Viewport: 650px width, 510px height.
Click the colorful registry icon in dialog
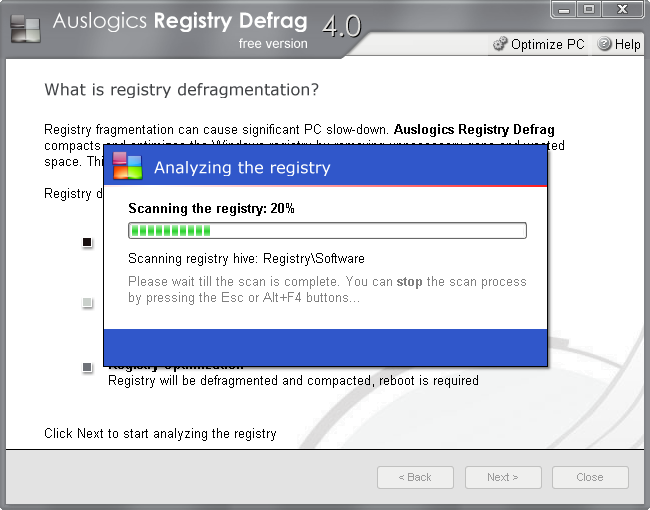click(x=127, y=166)
